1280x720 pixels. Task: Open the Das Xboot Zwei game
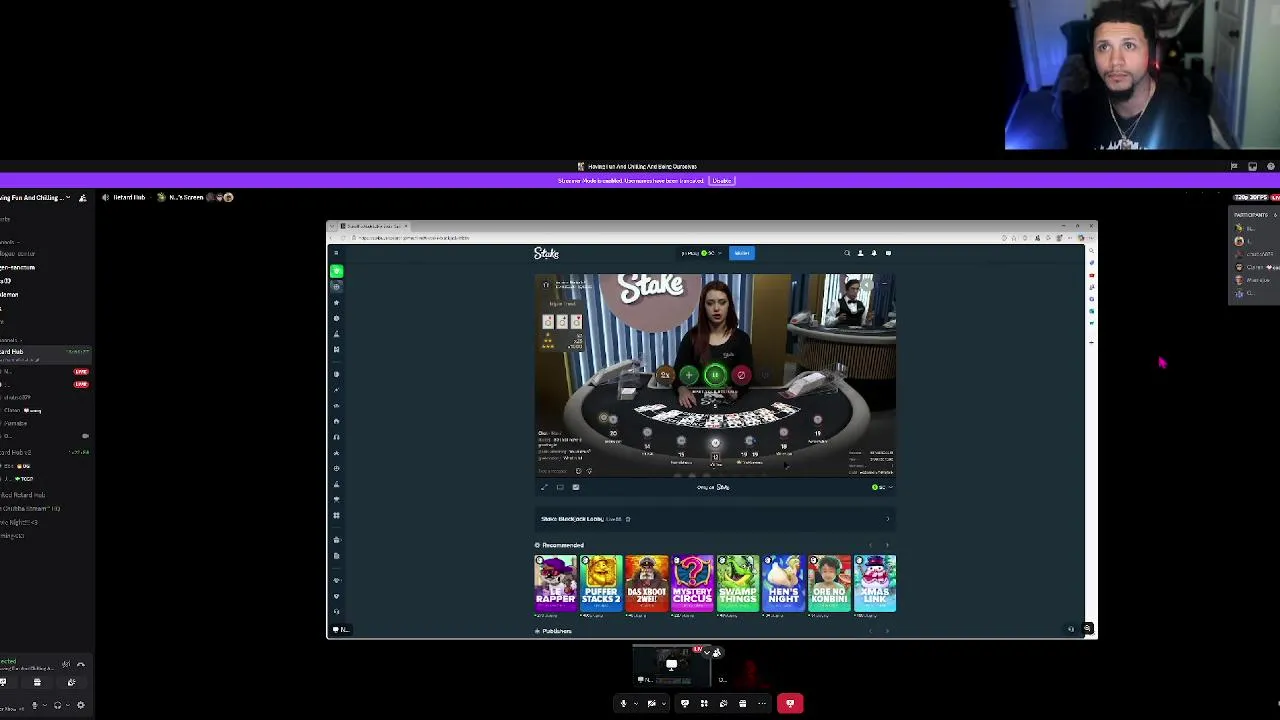[647, 583]
